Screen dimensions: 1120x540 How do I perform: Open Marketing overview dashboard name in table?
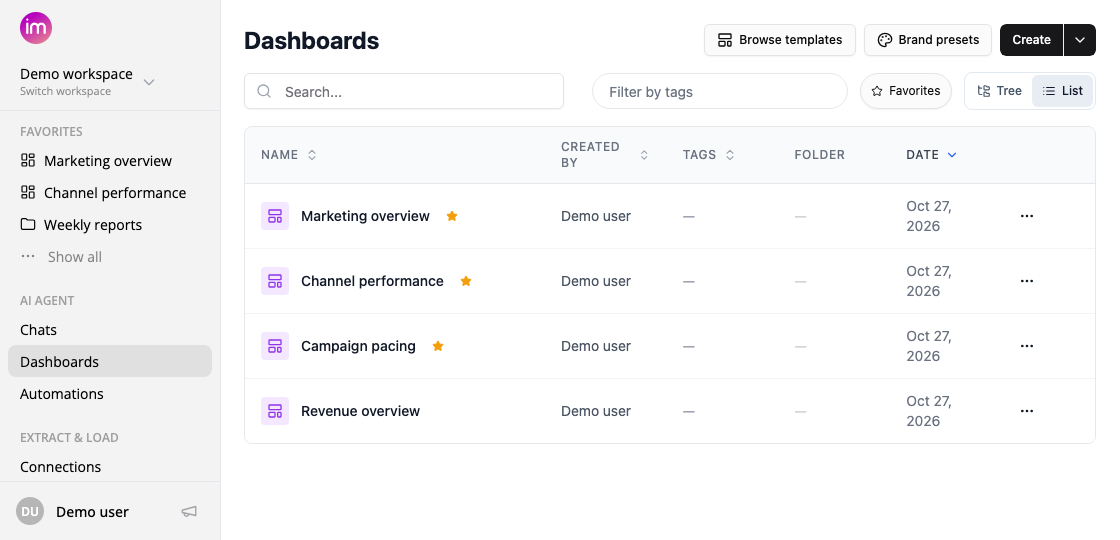(x=365, y=216)
